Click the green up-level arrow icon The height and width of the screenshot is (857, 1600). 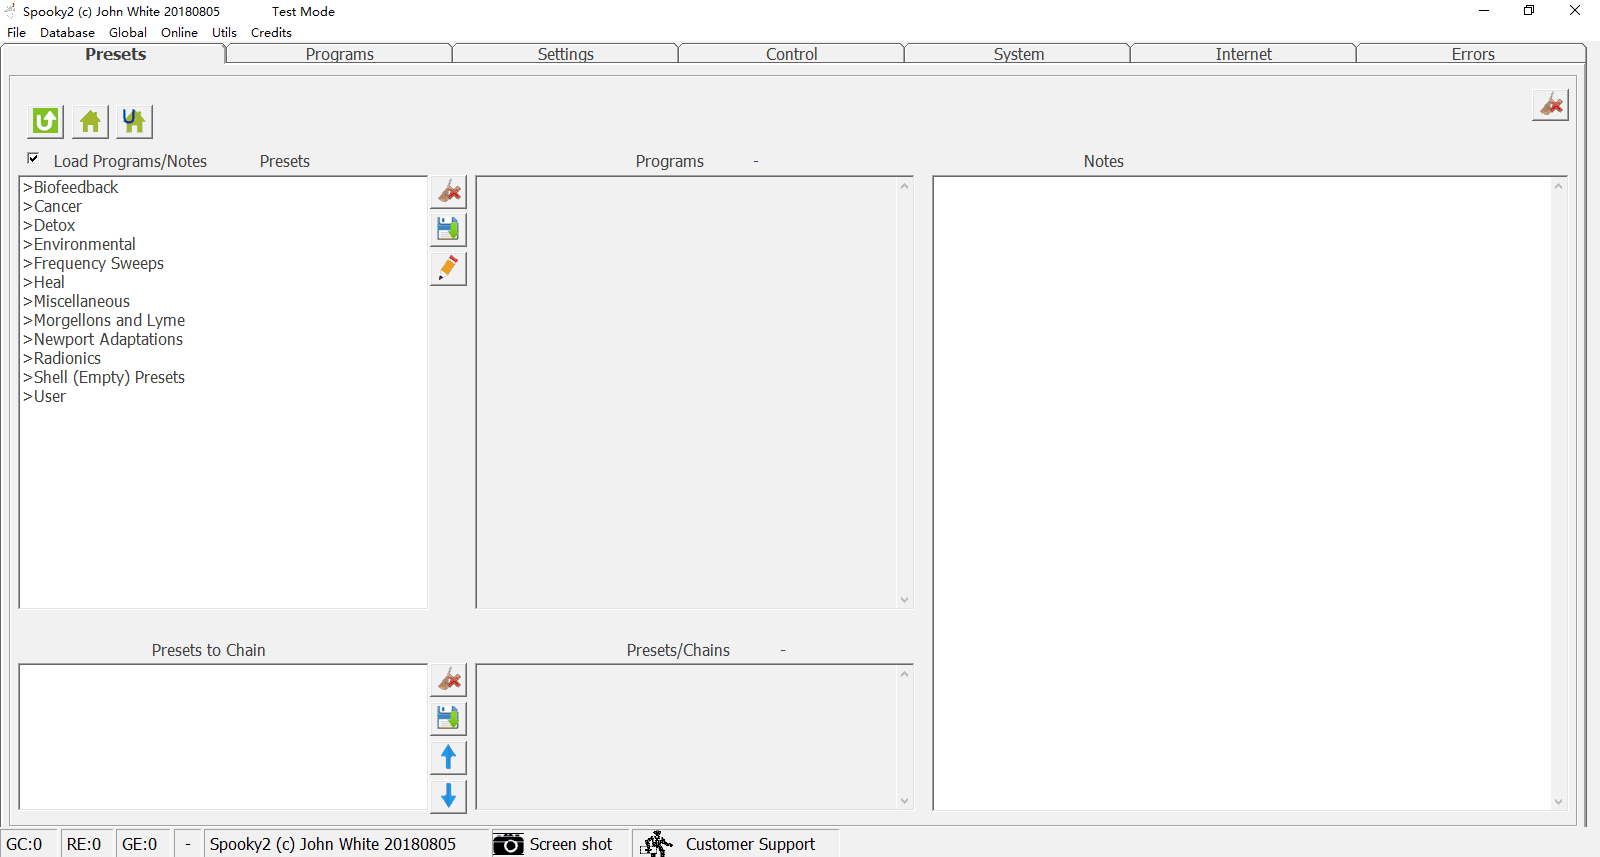(x=45, y=122)
